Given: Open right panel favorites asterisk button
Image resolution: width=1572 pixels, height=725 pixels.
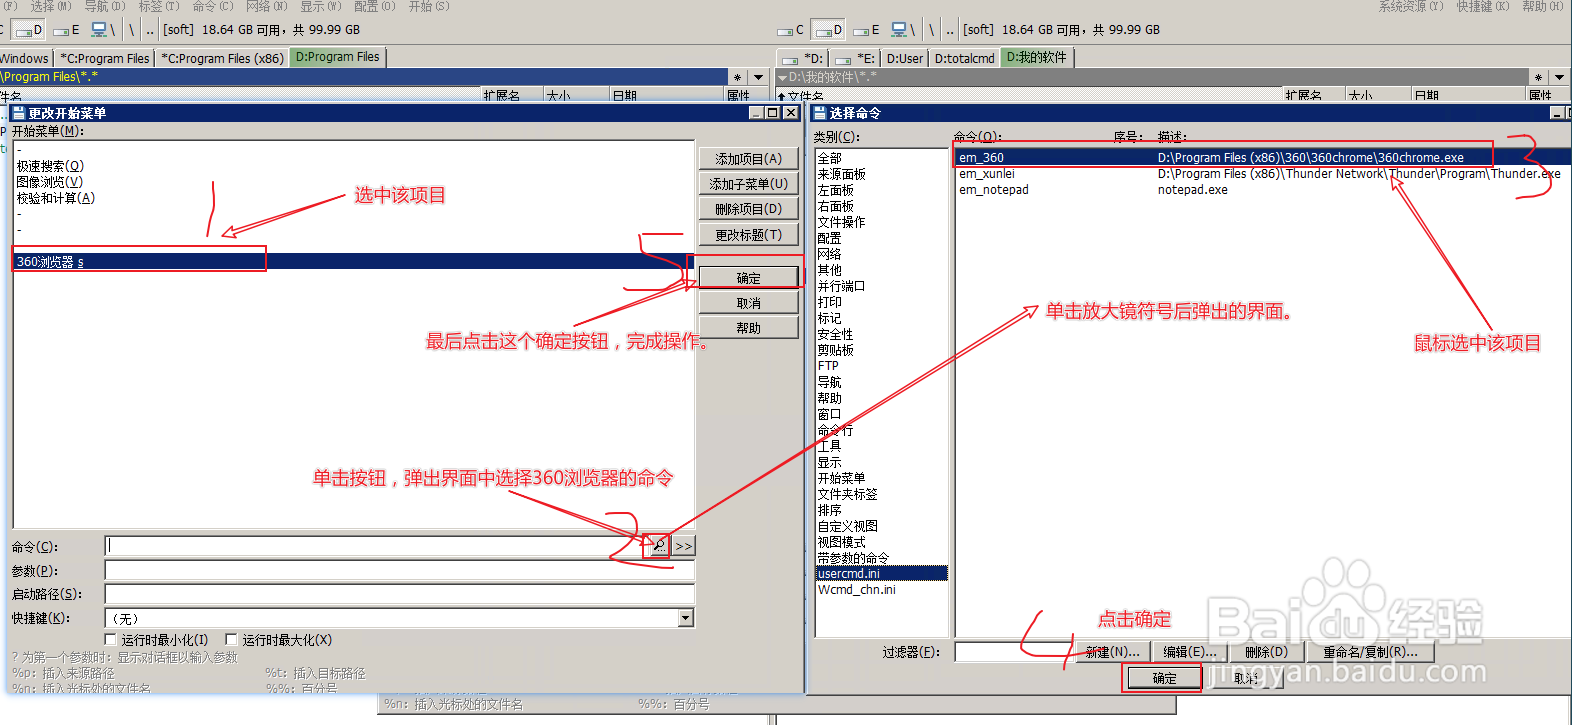Looking at the screenshot, I should [1539, 77].
